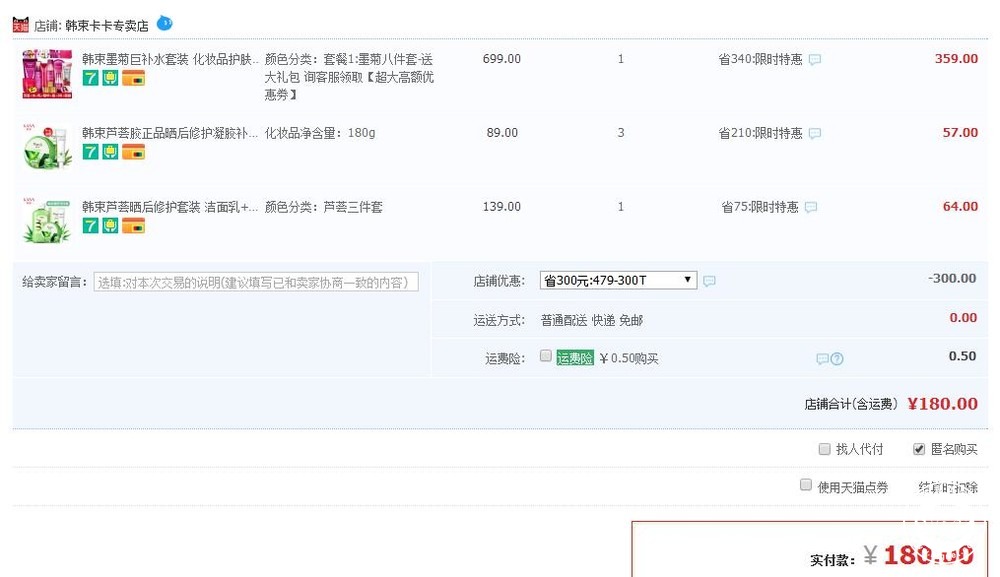1000x577 pixels.
Task: Click the credit card badge under 韩束墨菊巨补水套装
Action: tap(133, 78)
